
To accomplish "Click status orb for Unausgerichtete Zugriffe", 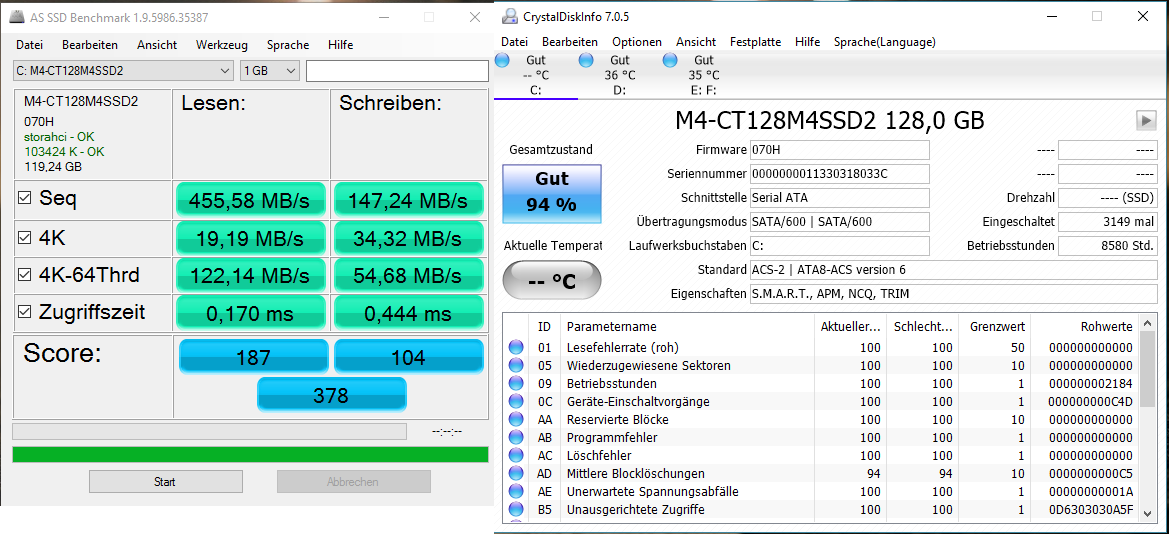I will pyautogui.click(x=516, y=509).
